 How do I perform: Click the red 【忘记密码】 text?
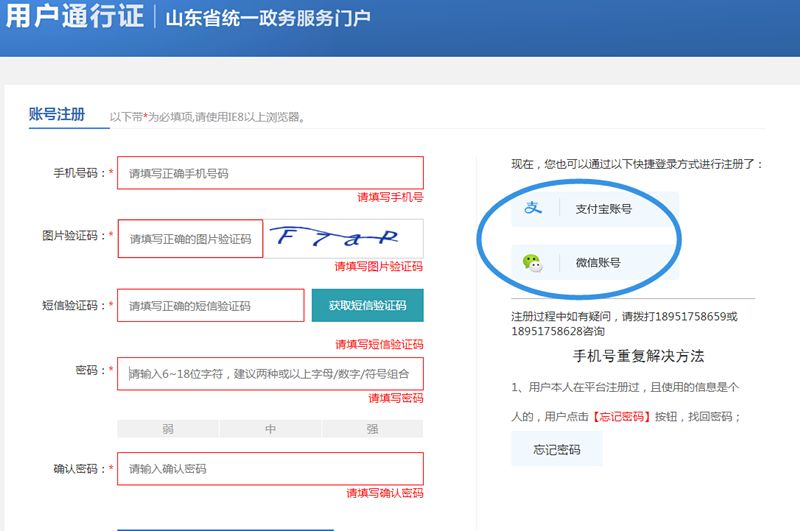[621, 417]
